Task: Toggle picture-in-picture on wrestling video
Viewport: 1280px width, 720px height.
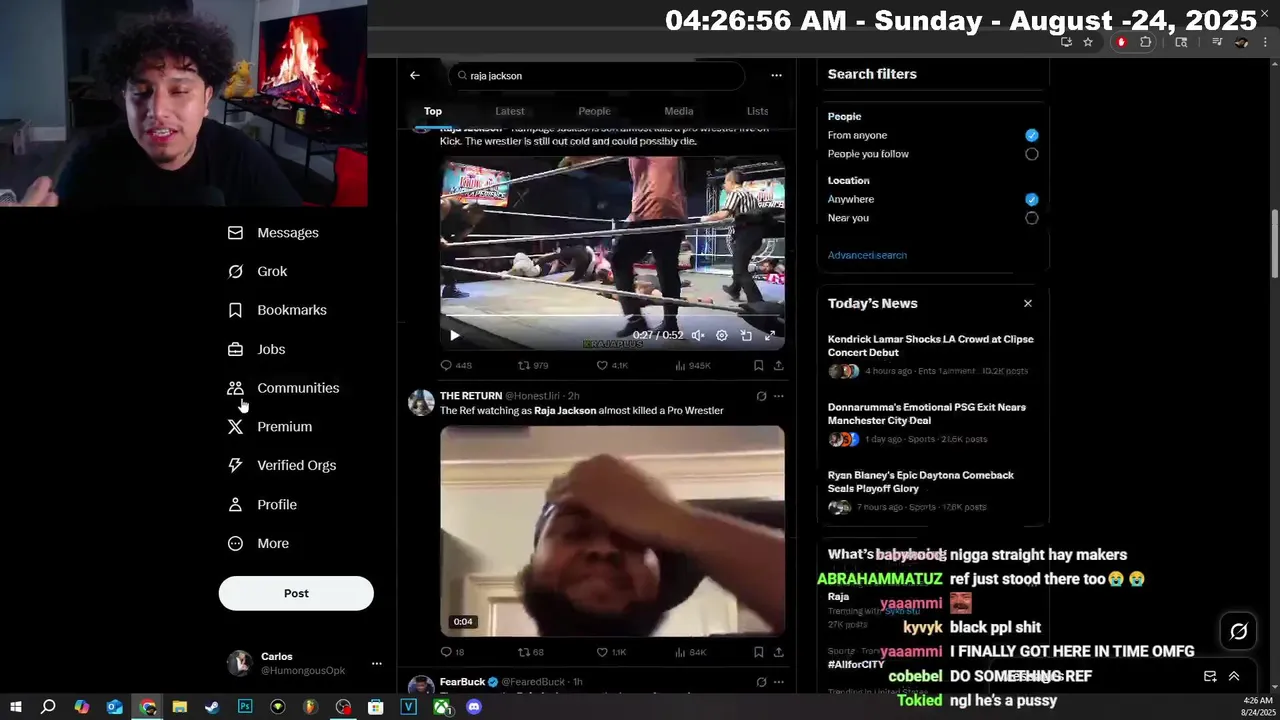Action: pos(746,336)
